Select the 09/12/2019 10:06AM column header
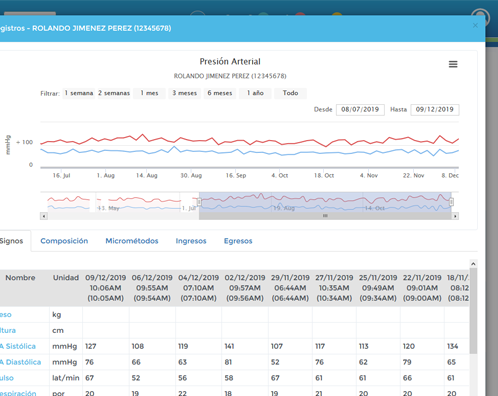The width and height of the screenshot is (498, 396). coord(106,288)
